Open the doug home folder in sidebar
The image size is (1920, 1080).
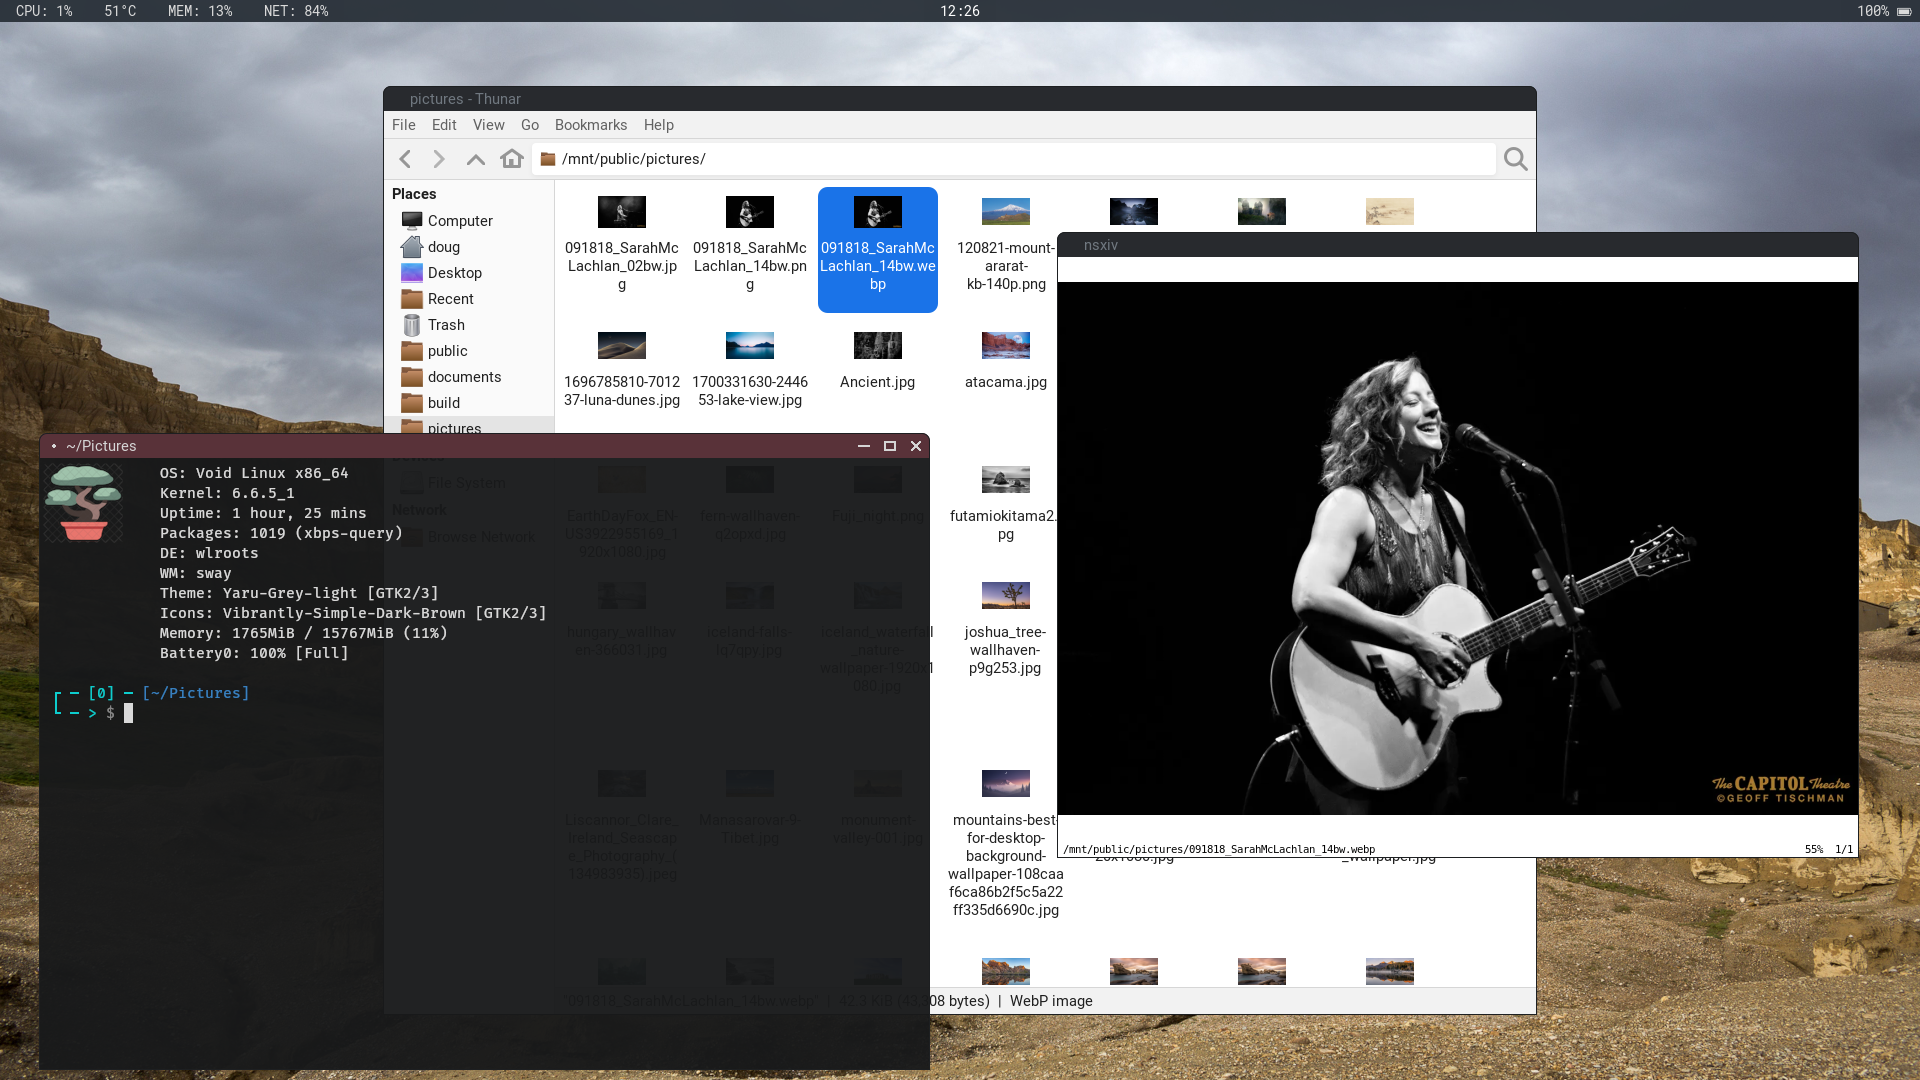pyautogui.click(x=443, y=247)
